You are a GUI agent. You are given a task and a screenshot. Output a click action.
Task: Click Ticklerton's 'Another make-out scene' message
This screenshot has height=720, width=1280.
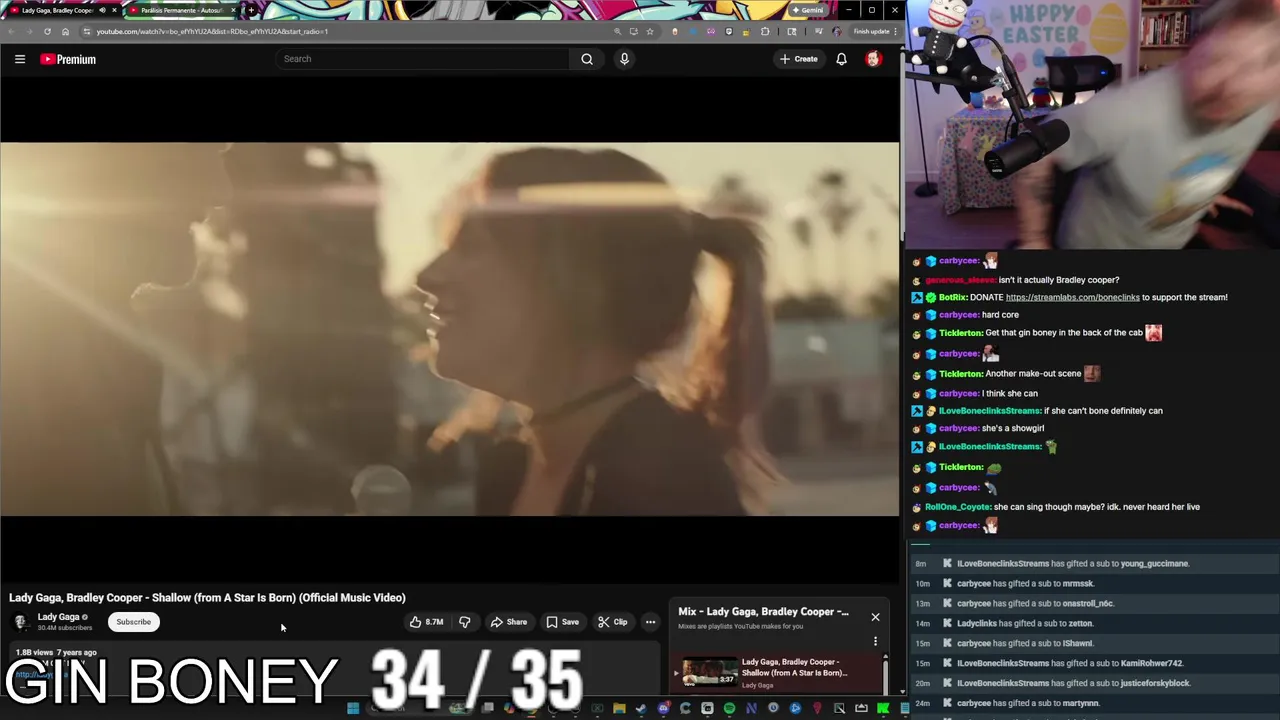tap(1035, 373)
